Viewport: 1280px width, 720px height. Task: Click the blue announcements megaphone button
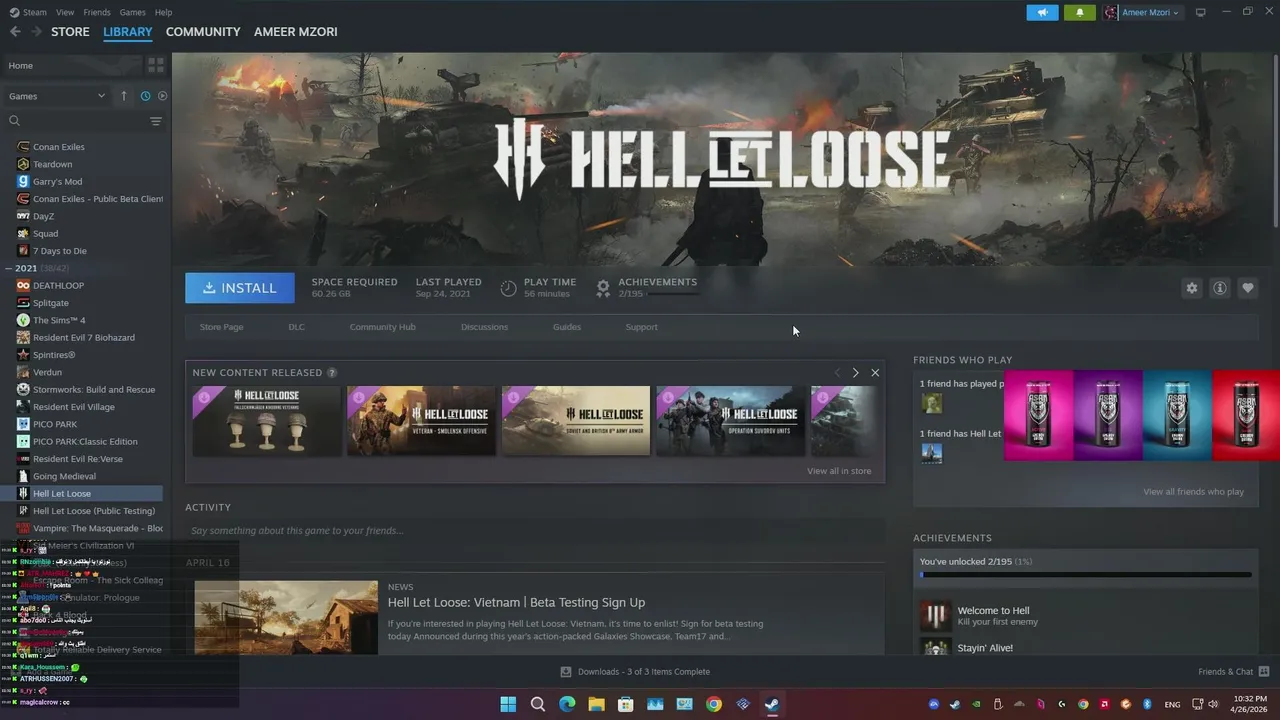tap(1042, 12)
